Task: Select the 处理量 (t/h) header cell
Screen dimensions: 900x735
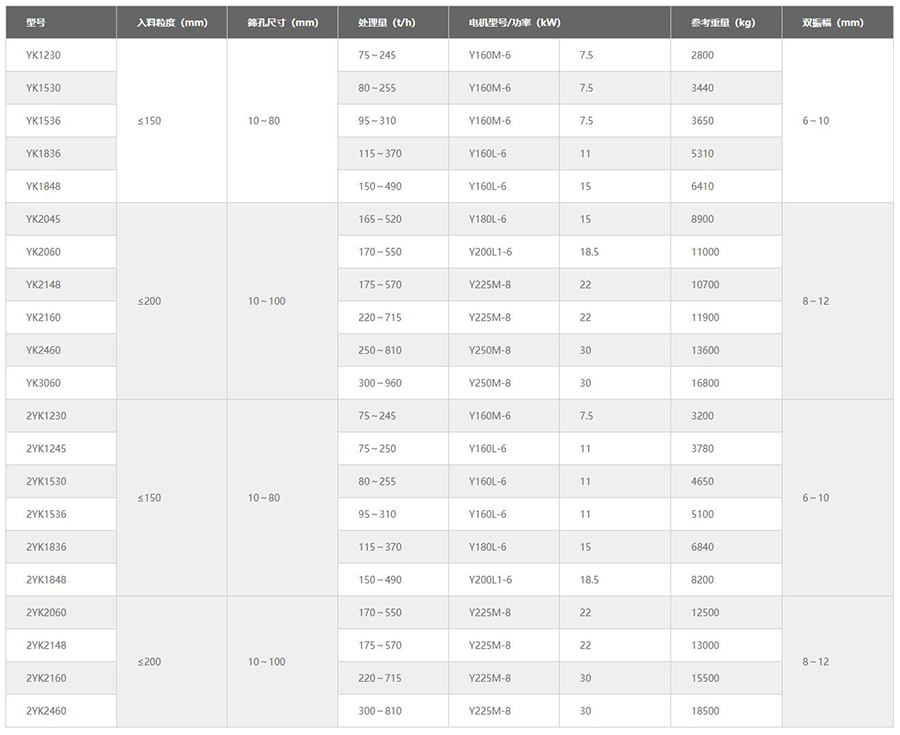Action: coord(393,22)
